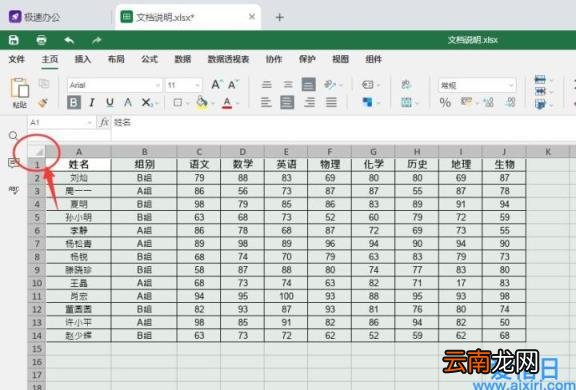Toggle the active center alignment button
The image size is (576, 390).
click(x=287, y=102)
